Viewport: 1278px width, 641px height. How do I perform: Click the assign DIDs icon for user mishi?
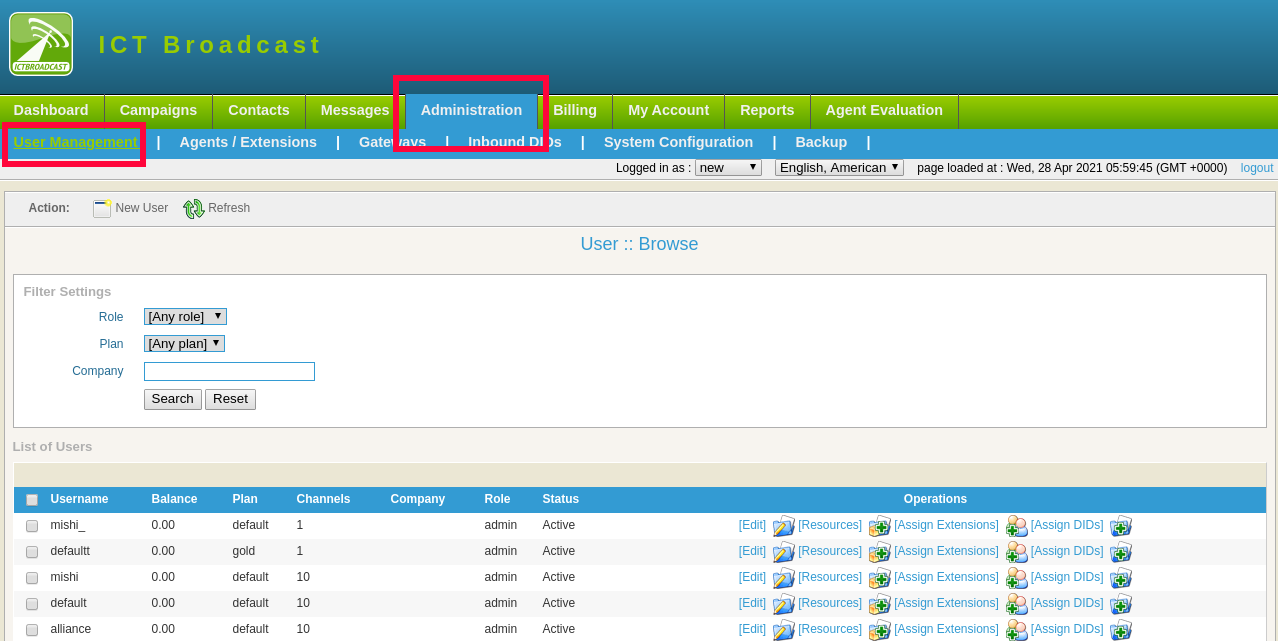point(1121,578)
